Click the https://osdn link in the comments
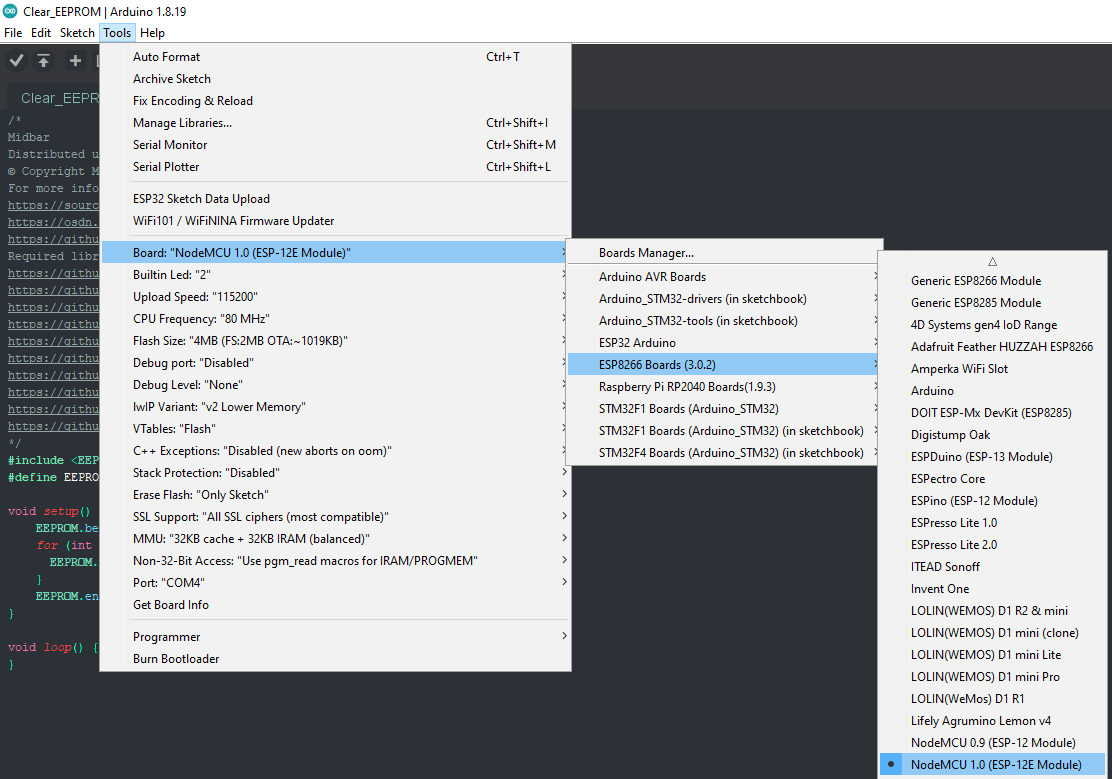The width and height of the screenshot is (1112, 779). click(52, 221)
